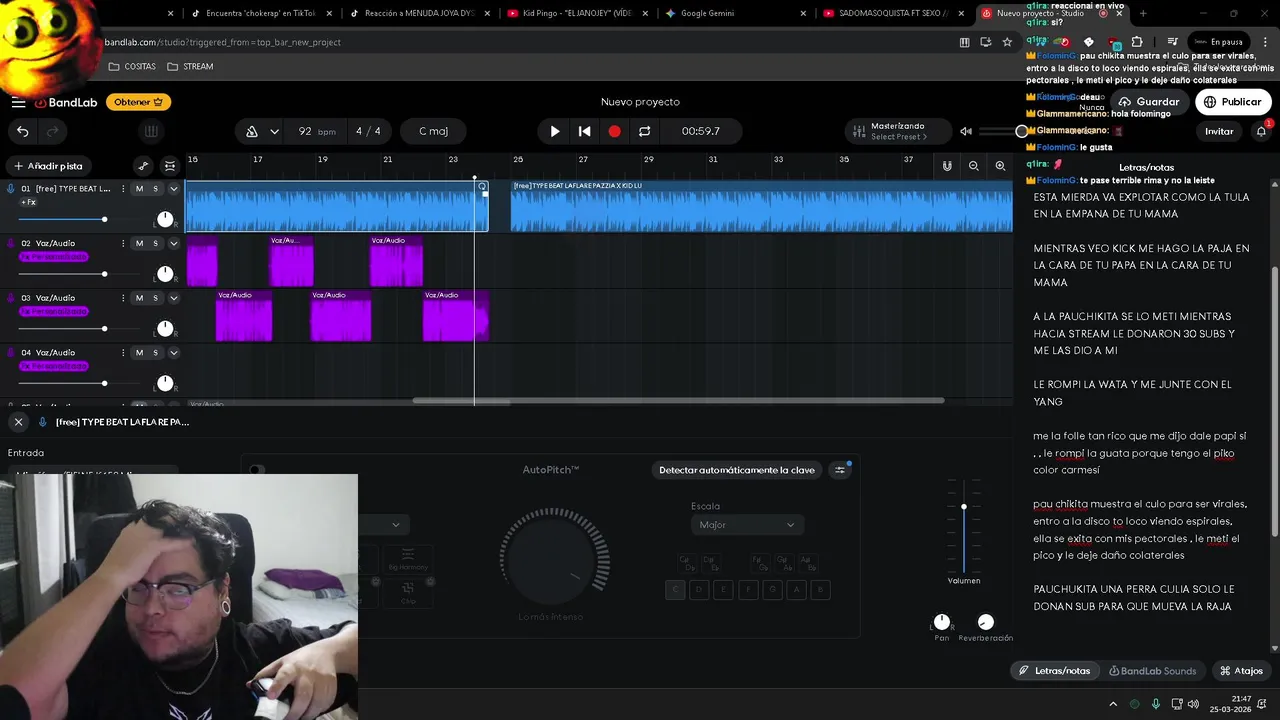Screen dimensions: 1280x720
Task: Click the track collapse icon beside Añadir pista
Action: pos(170,166)
